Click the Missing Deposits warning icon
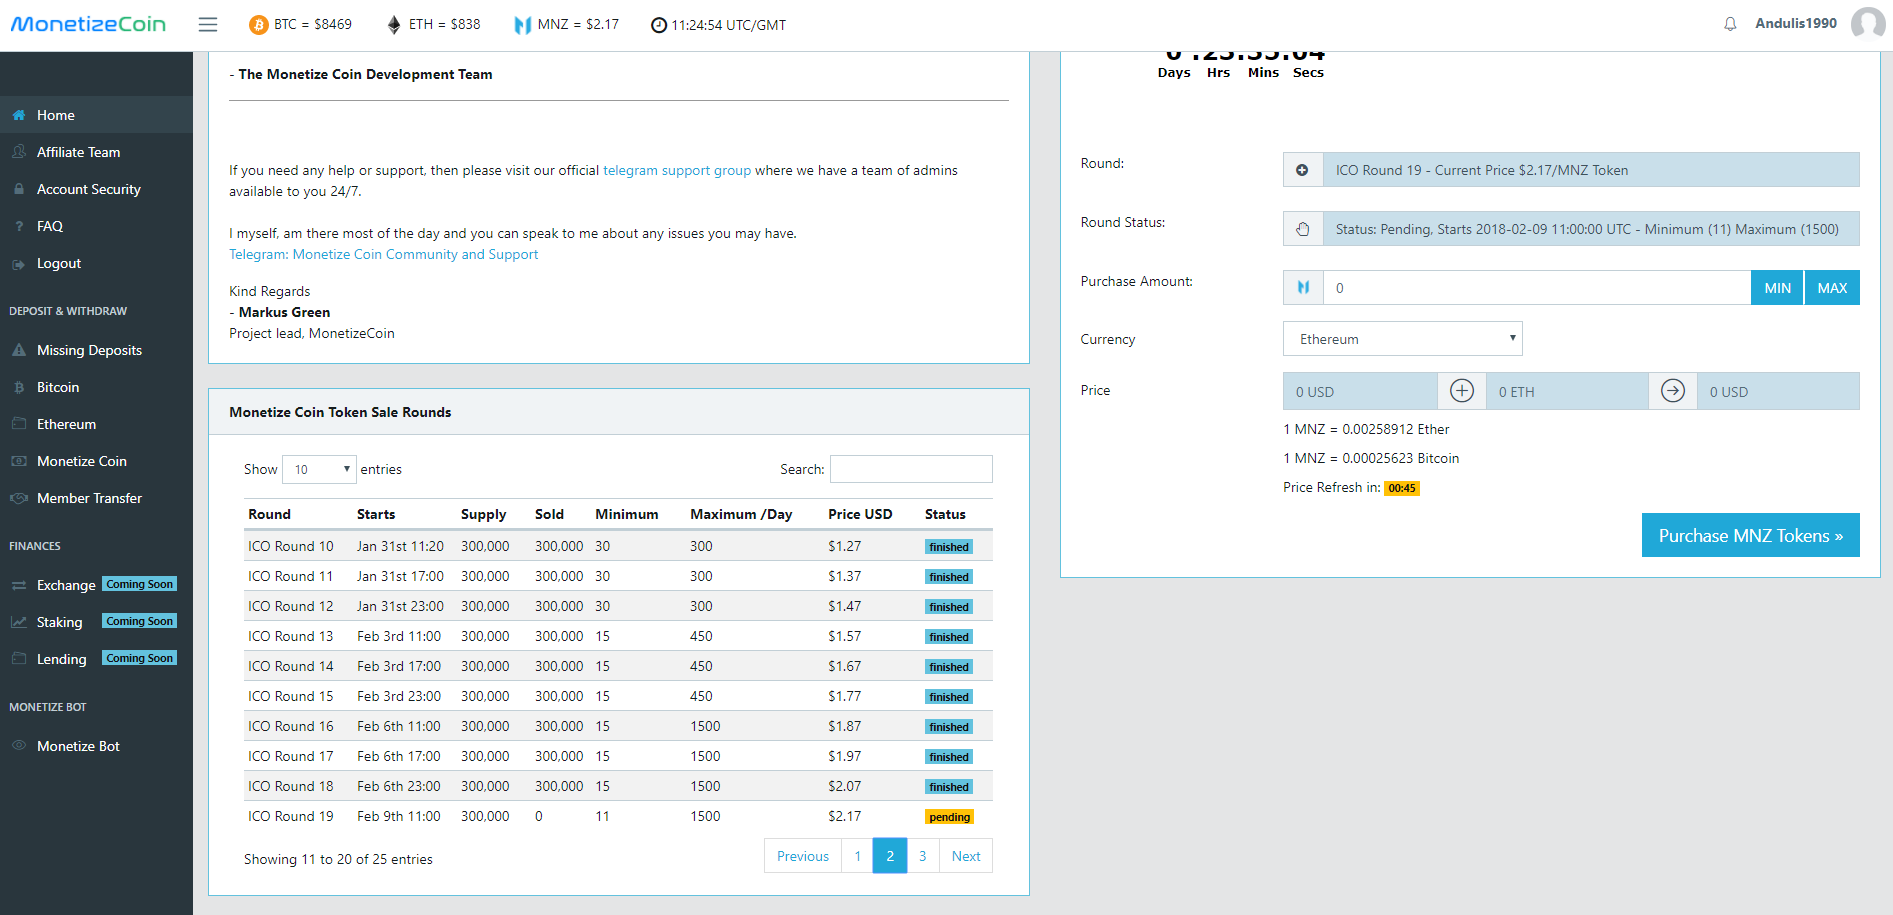 [x=19, y=350]
